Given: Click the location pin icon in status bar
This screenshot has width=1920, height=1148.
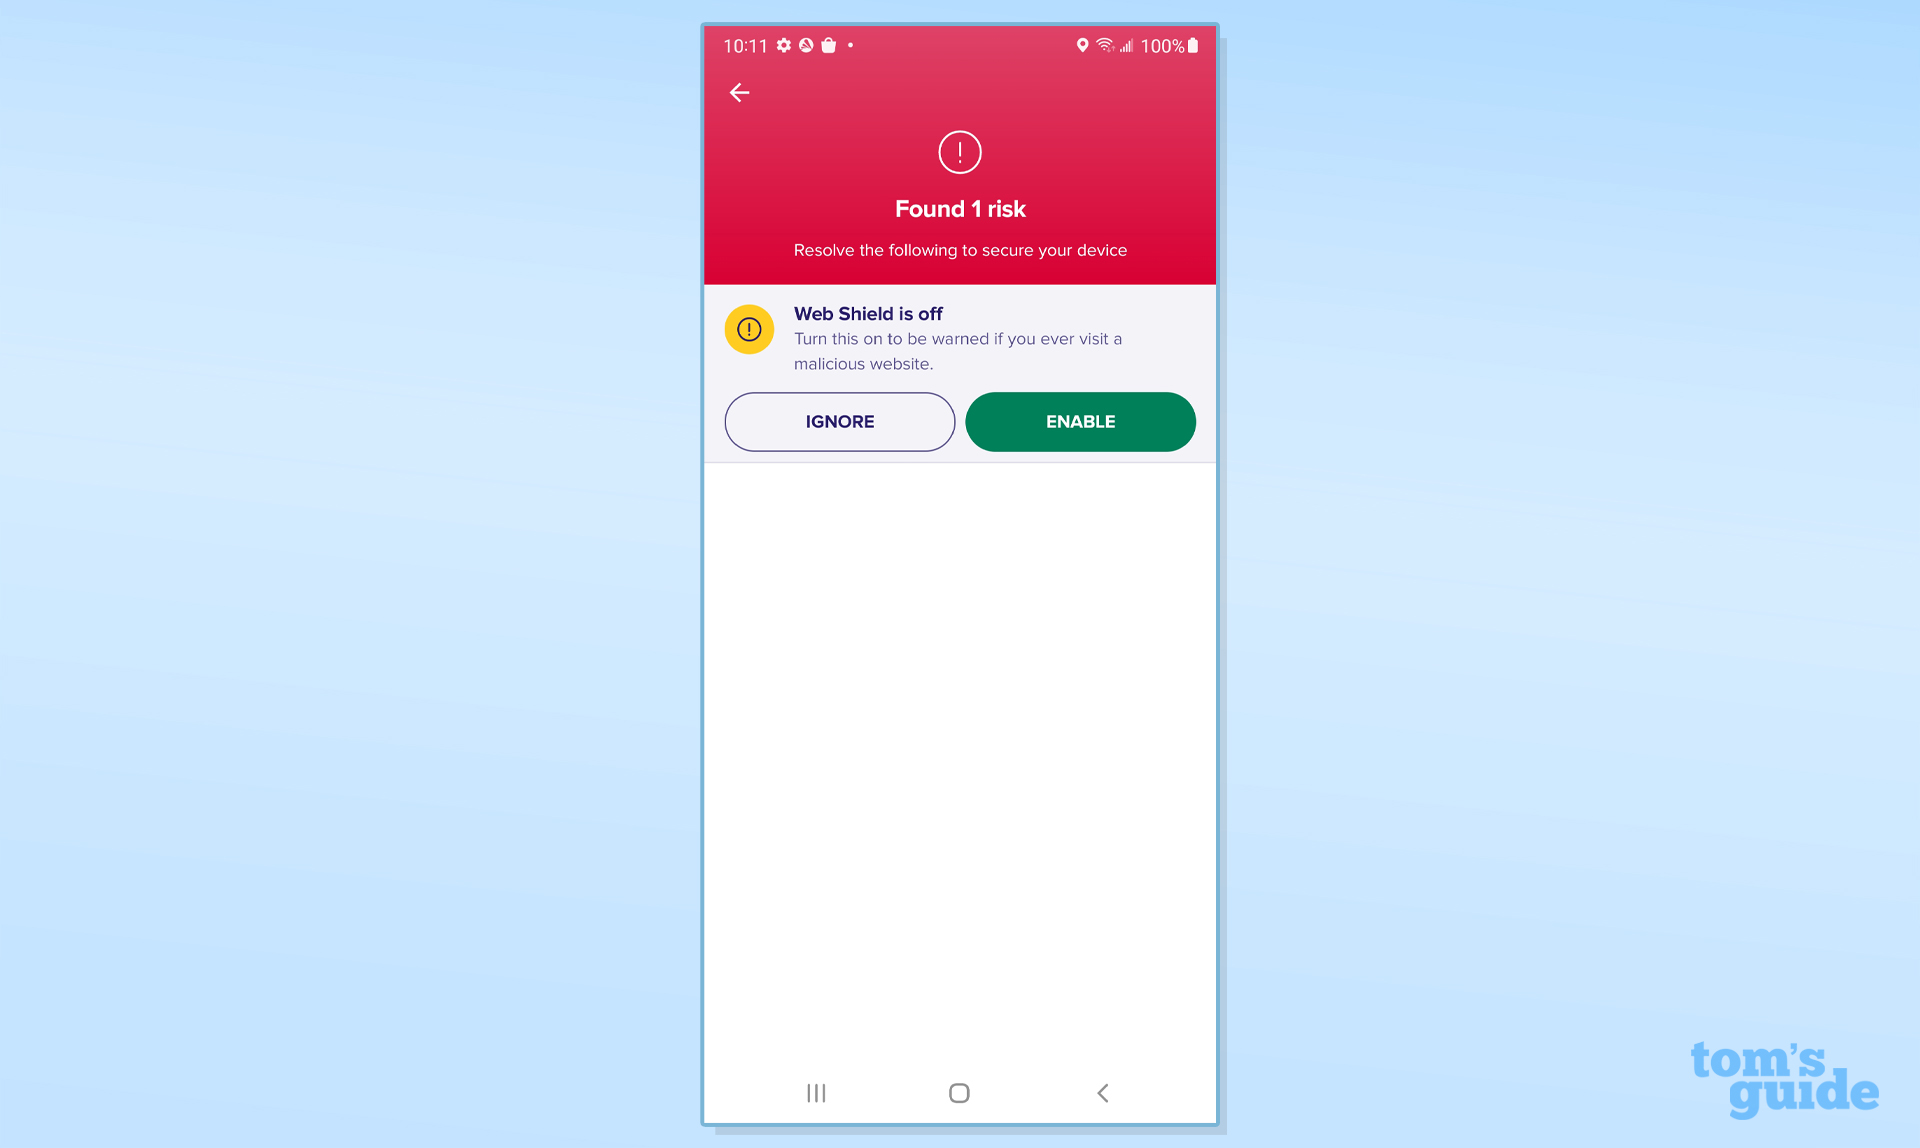Looking at the screenshot, I should [1080, 45].
